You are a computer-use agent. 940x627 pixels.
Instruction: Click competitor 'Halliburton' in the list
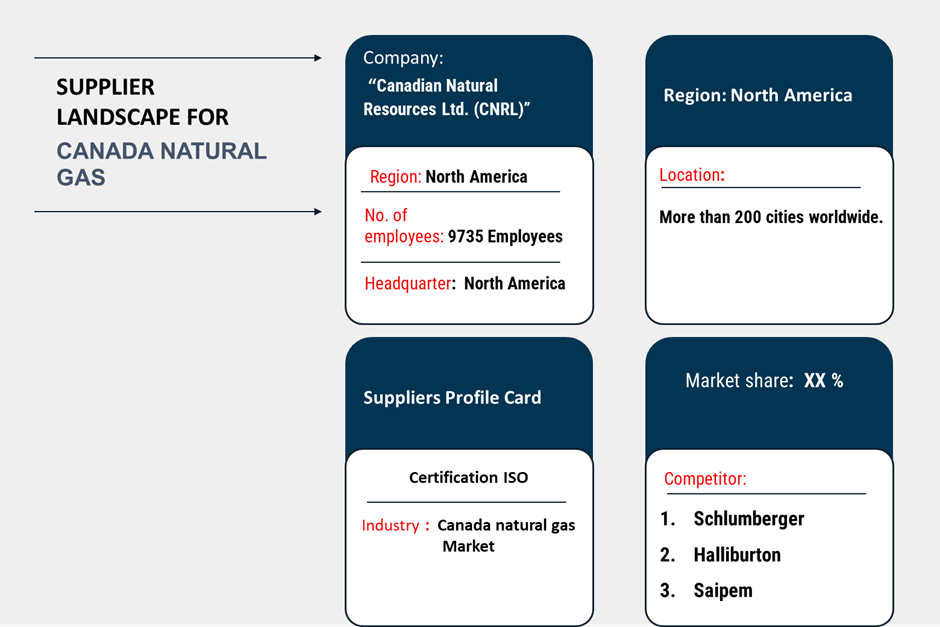(737, 554)
